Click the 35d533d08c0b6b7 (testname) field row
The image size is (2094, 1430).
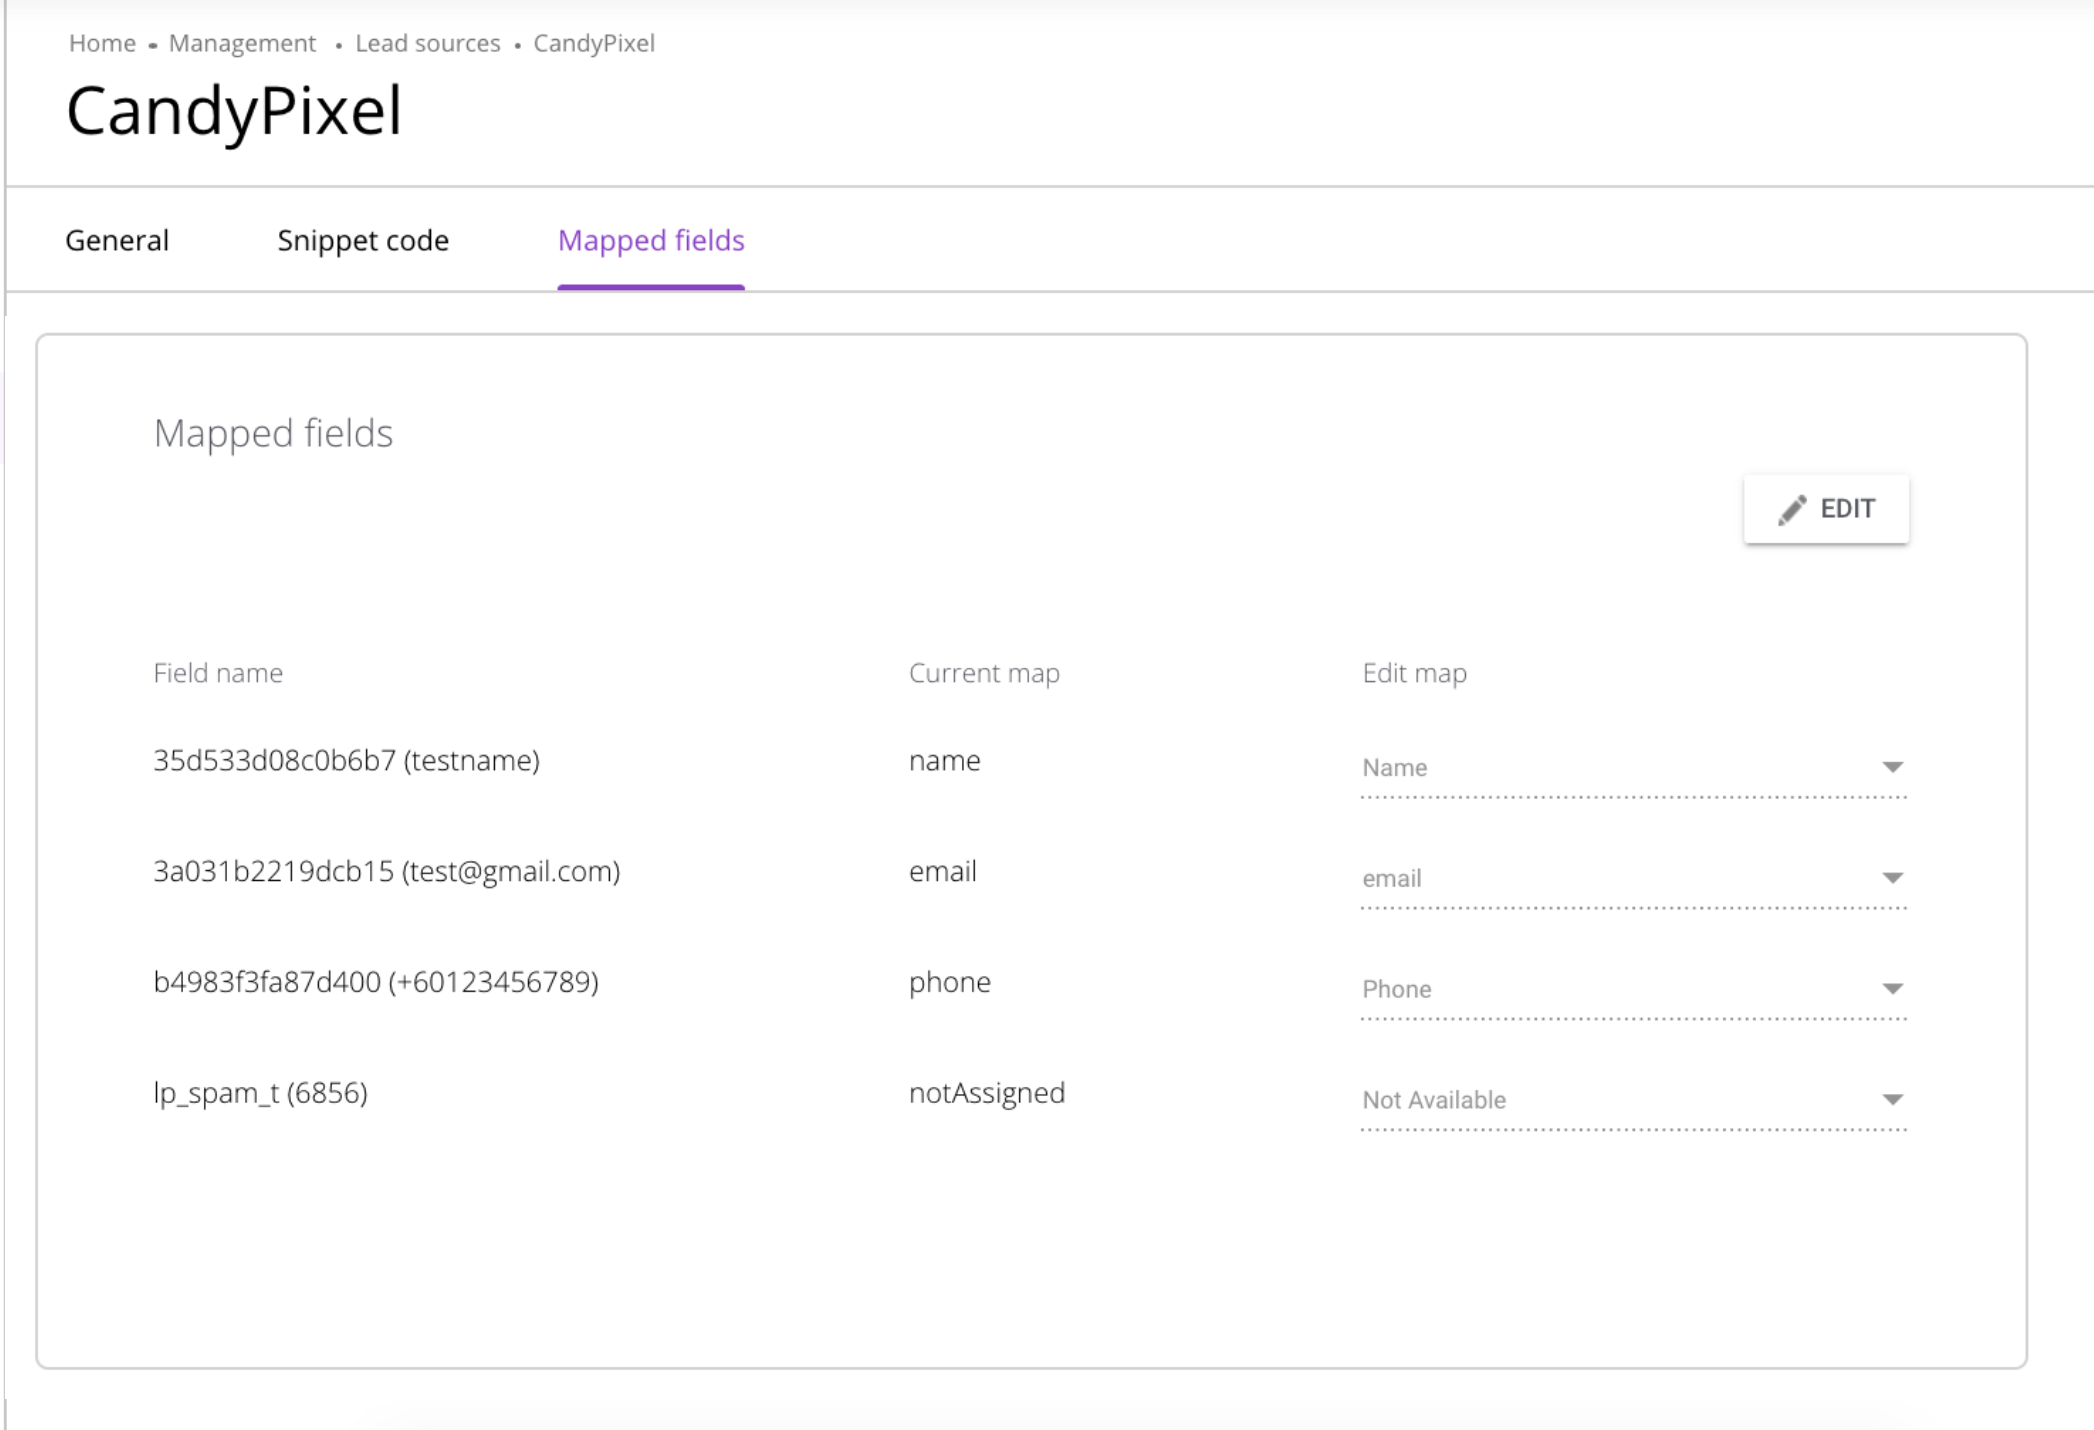(x=346, y=761)
